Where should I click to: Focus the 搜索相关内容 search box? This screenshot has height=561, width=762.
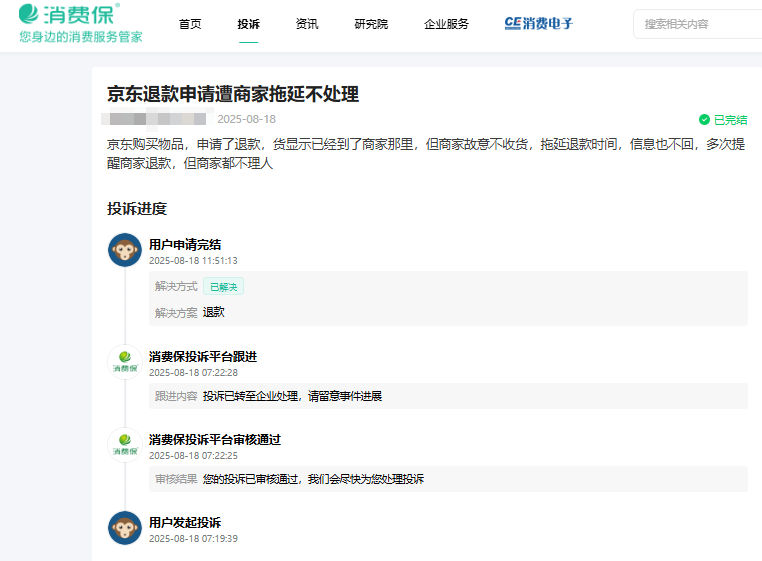698,24
